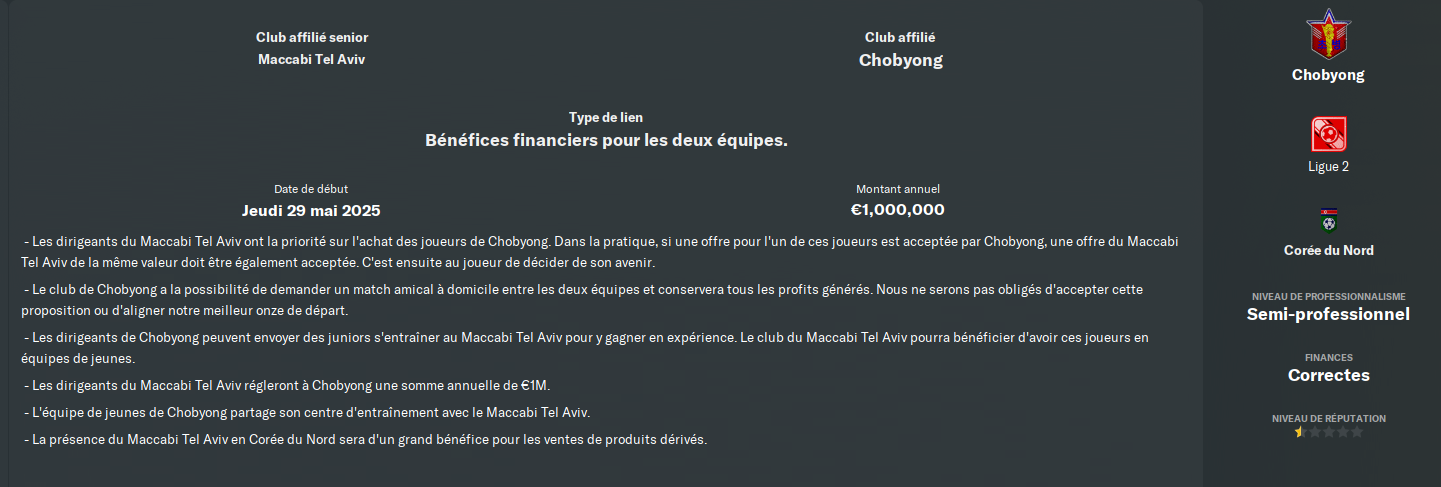Open Chobyong name under the club badge

(1328, 75)
